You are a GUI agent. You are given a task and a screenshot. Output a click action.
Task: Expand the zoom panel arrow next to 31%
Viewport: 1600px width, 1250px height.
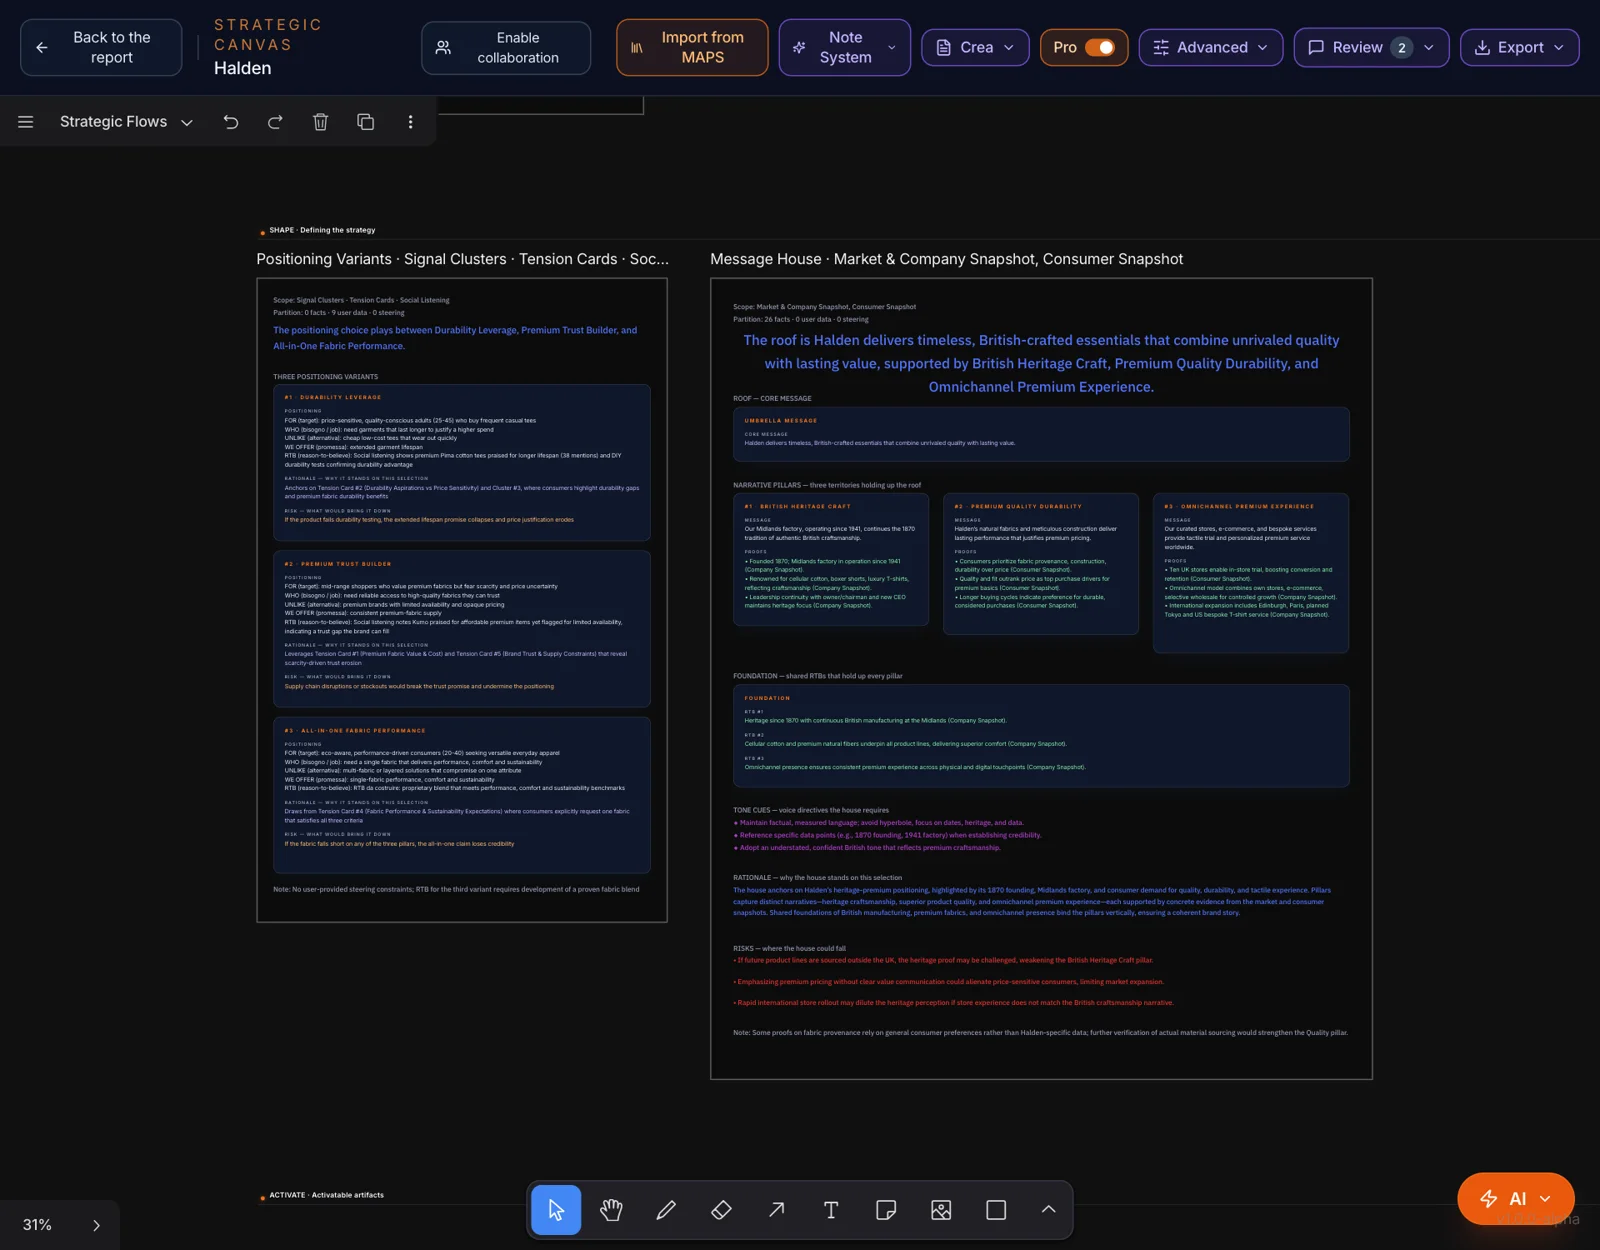point(96,1225)
